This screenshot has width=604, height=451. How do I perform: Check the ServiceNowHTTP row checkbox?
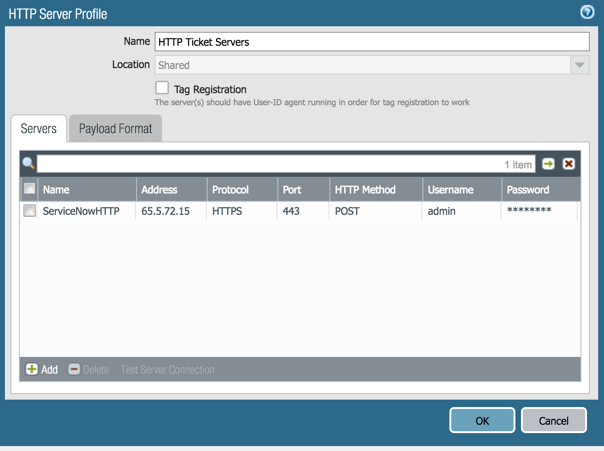click(x=30, y=211)
